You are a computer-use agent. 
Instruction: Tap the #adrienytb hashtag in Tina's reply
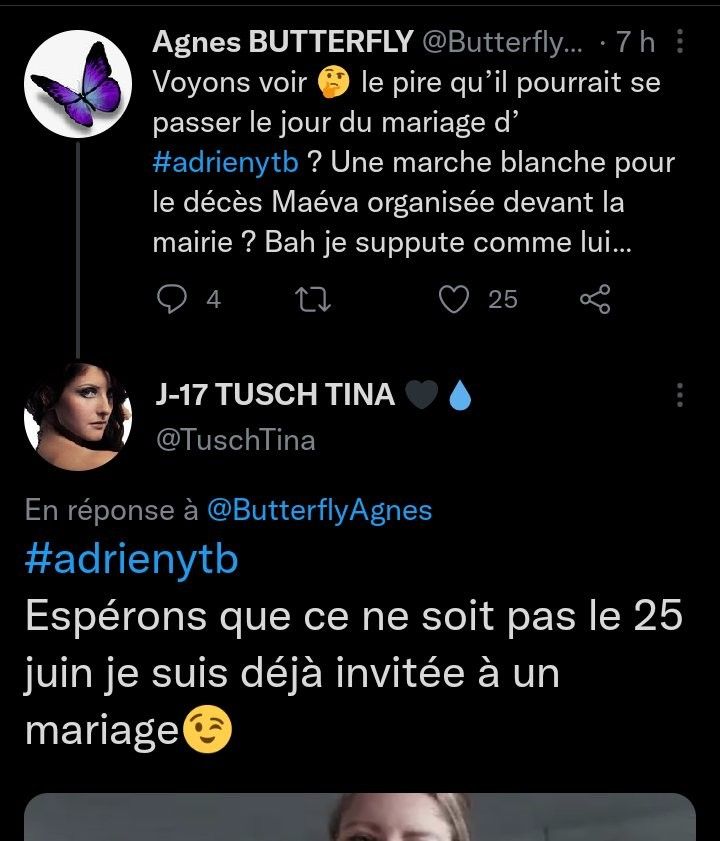(131, 559)
